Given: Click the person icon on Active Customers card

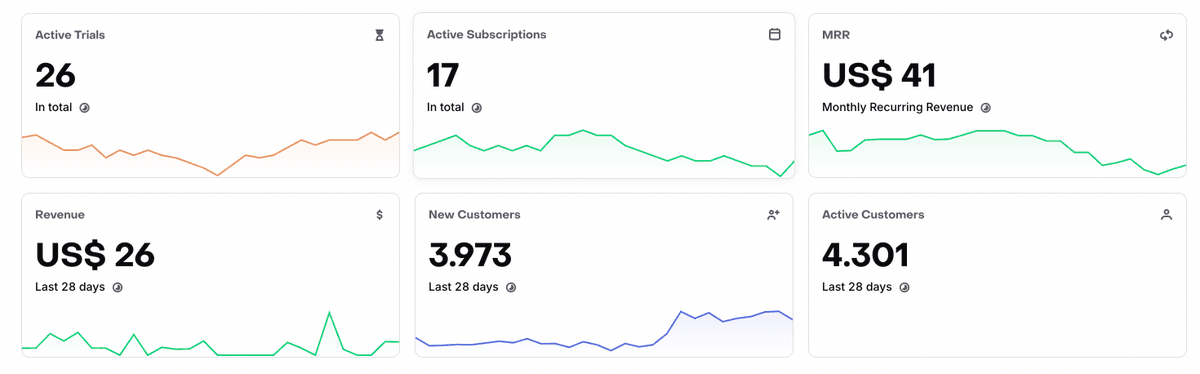Looking at the screenshot, I should [1166, 214].
